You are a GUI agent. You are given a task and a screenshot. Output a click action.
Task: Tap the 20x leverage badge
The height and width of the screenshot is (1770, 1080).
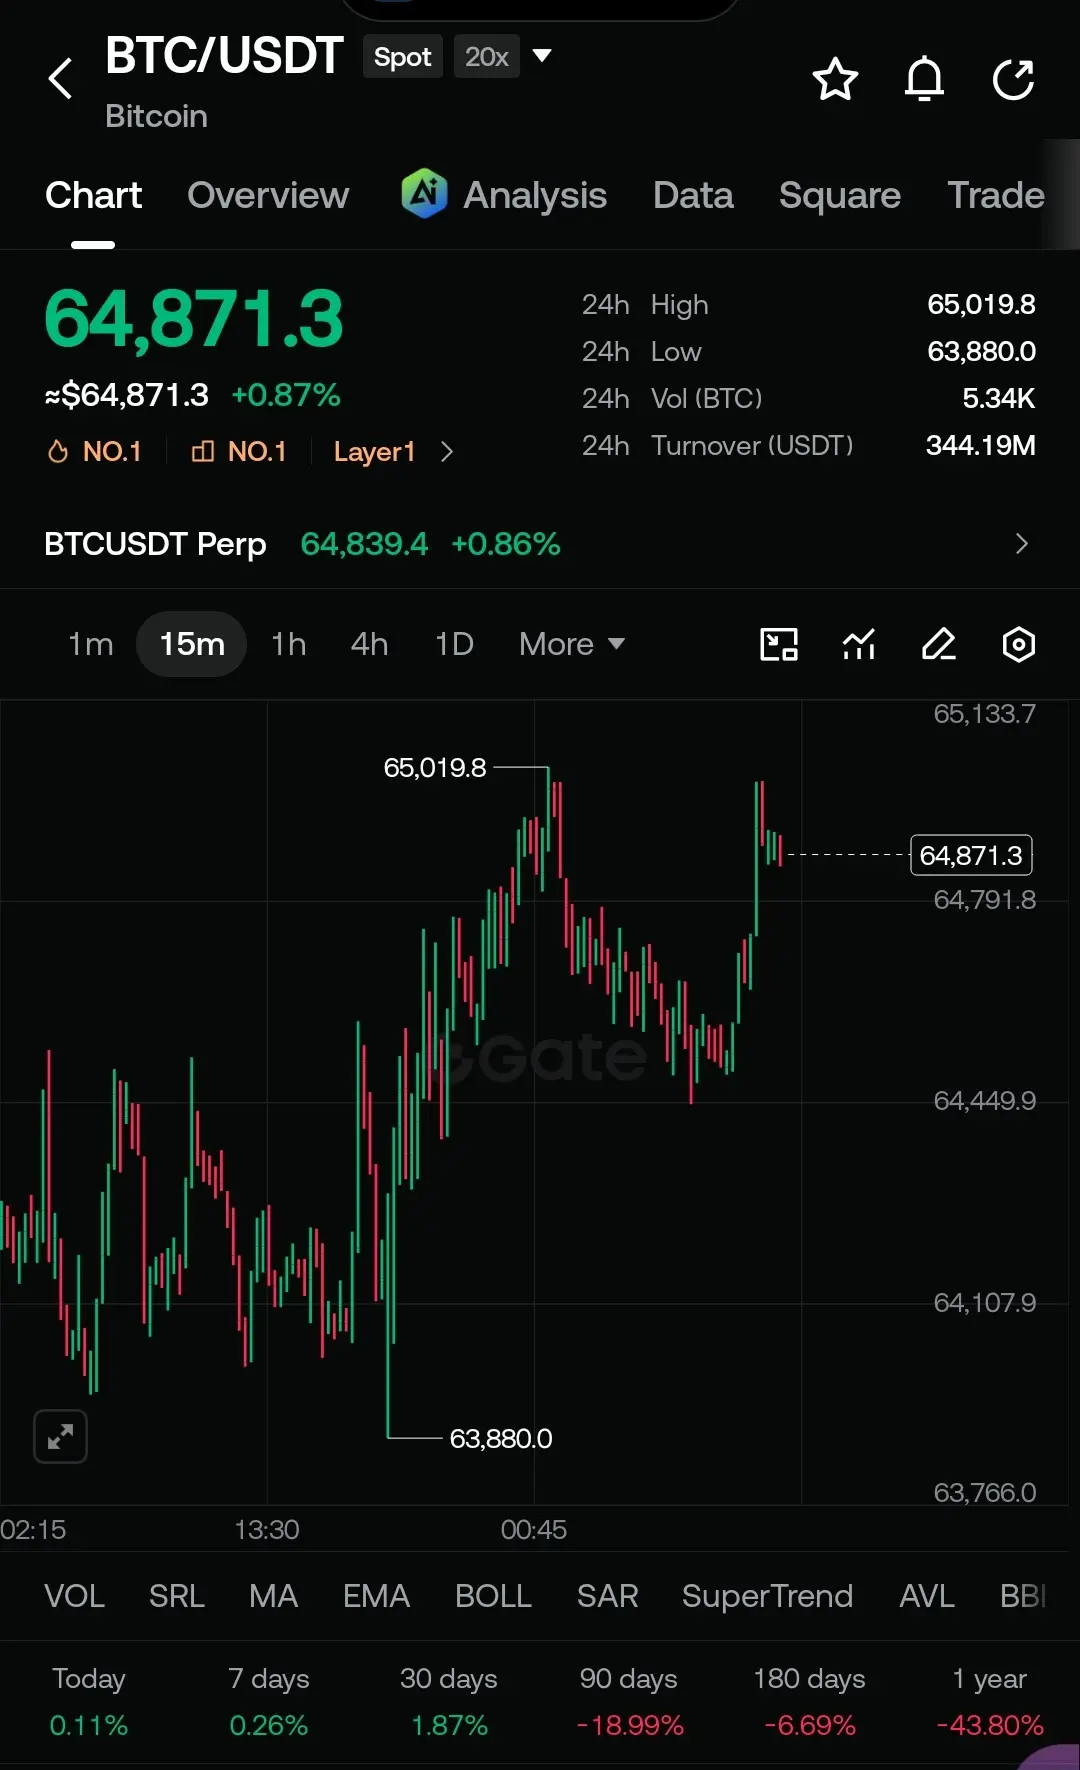tap(486, 57)
